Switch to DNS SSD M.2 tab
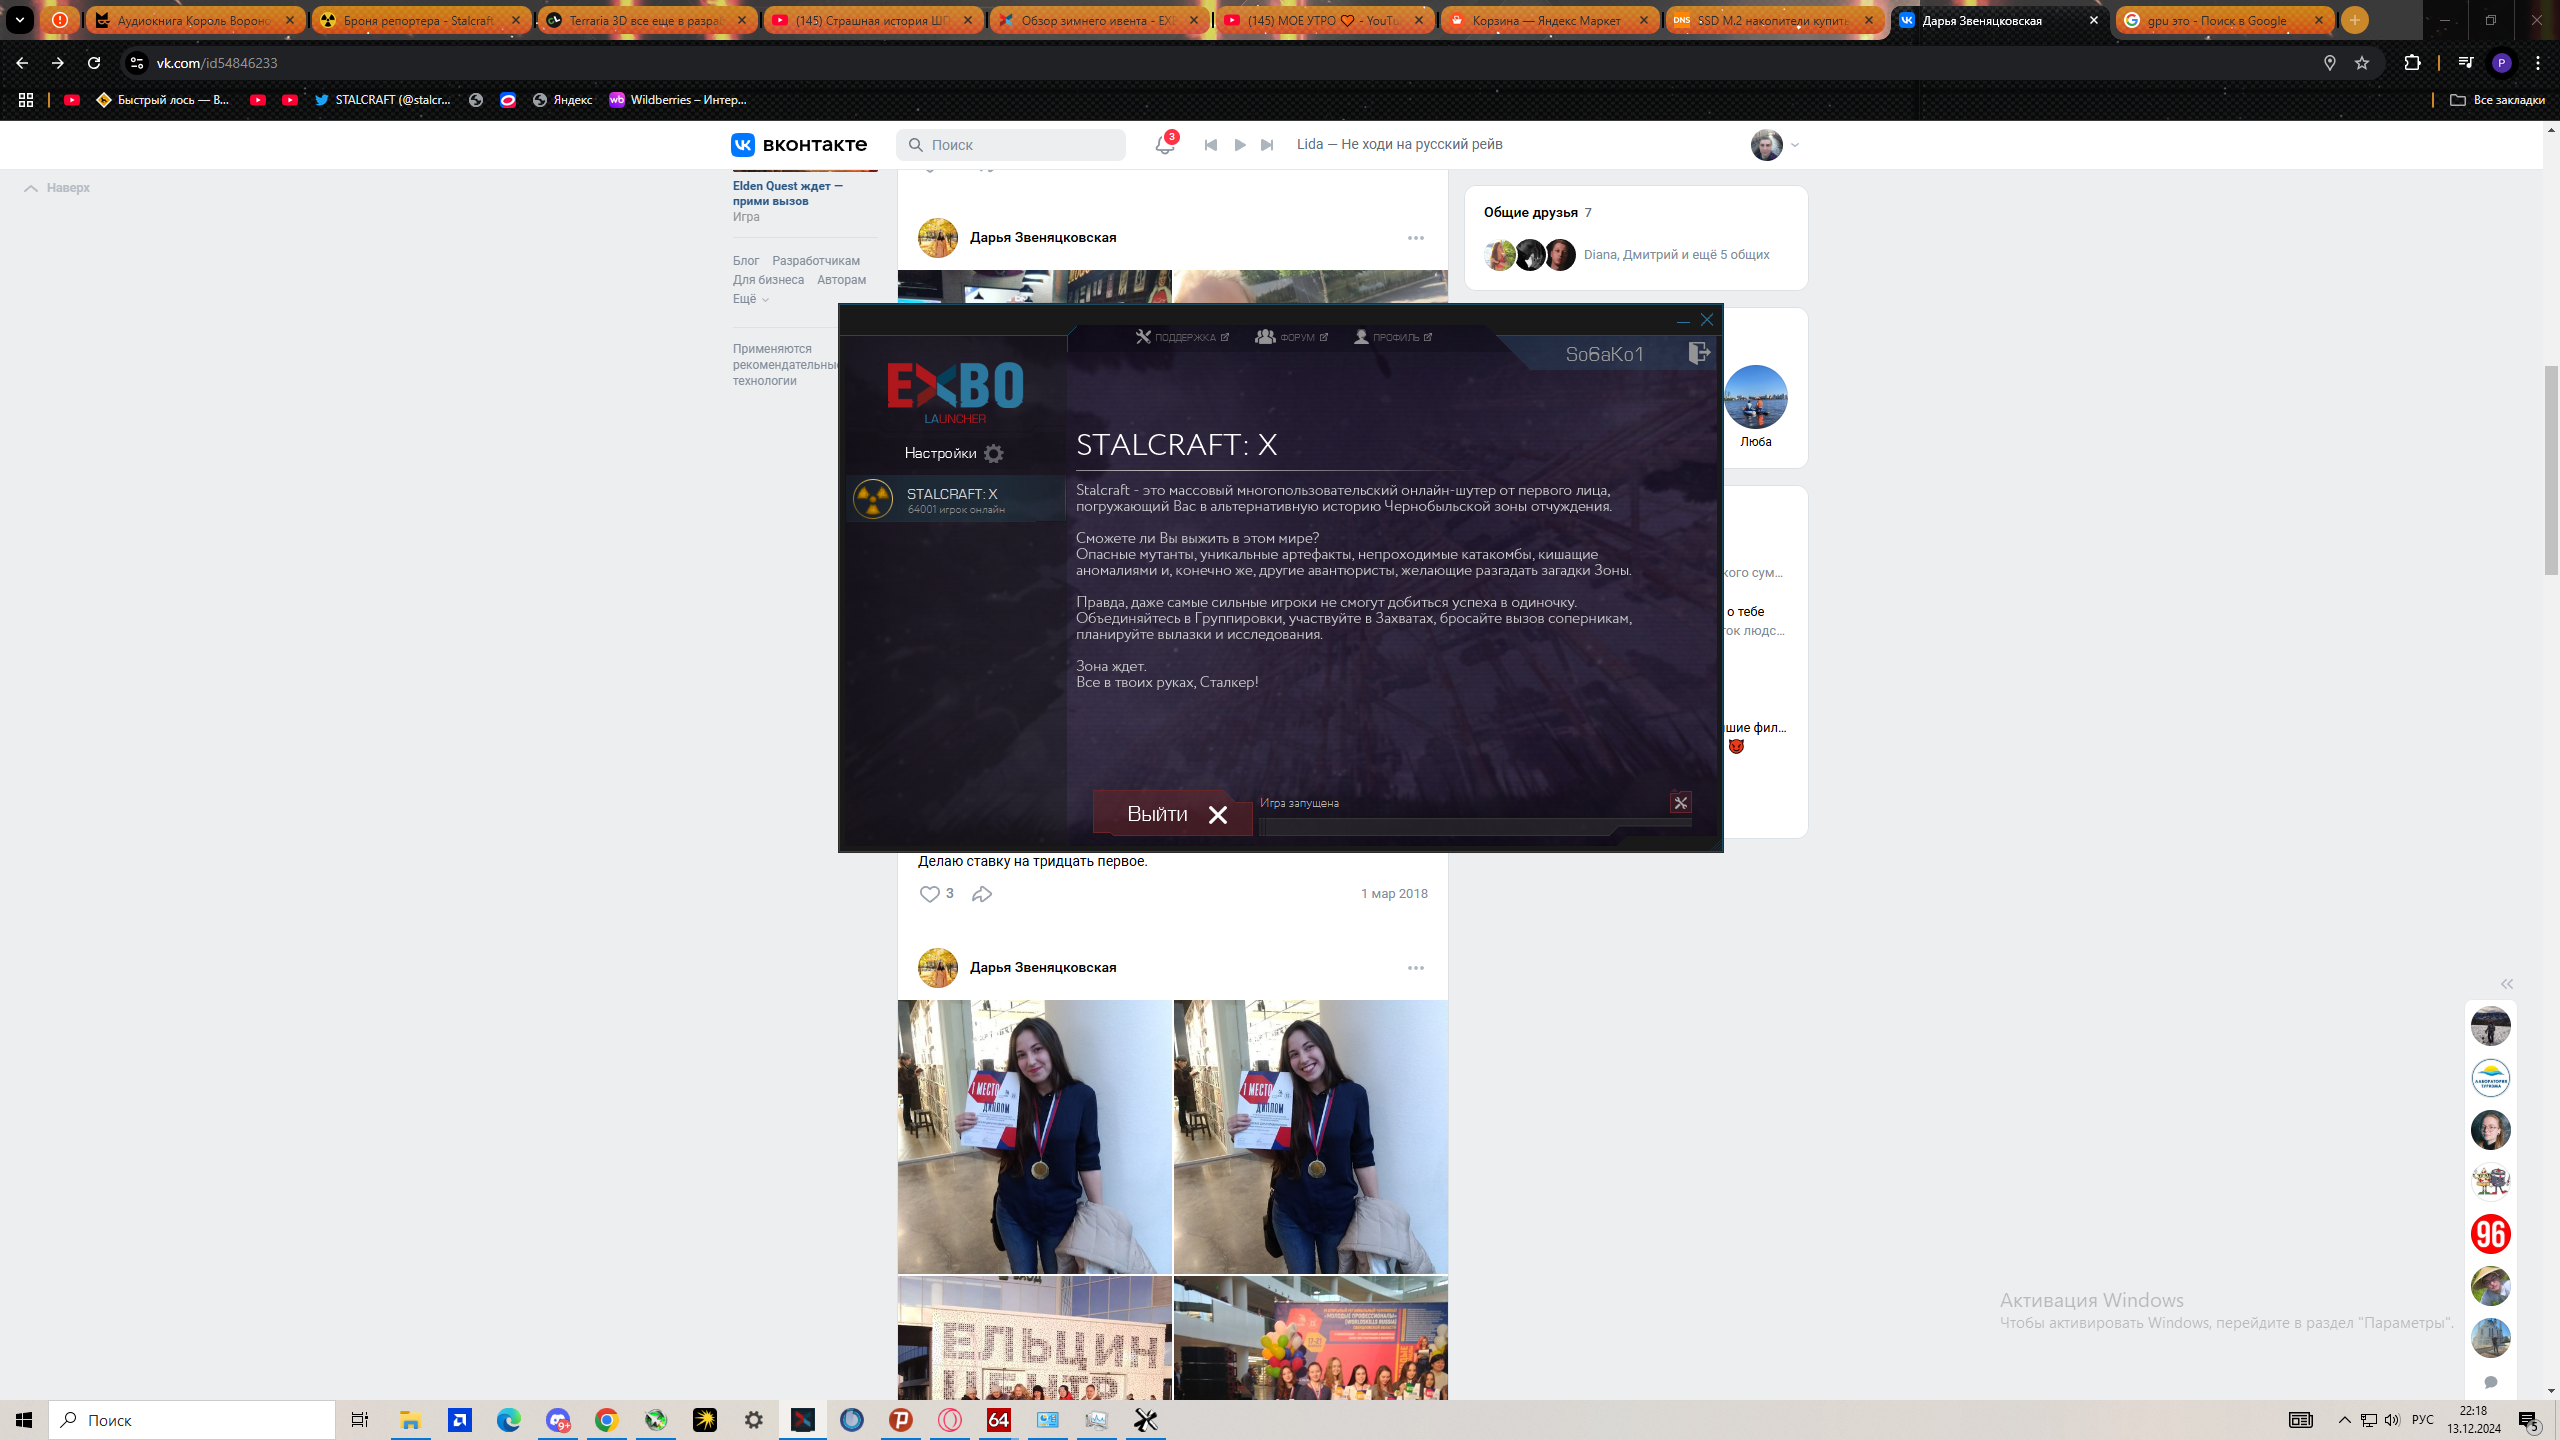The width and height of the screenshot is (2560, 1440). [x=1774, y=20]
